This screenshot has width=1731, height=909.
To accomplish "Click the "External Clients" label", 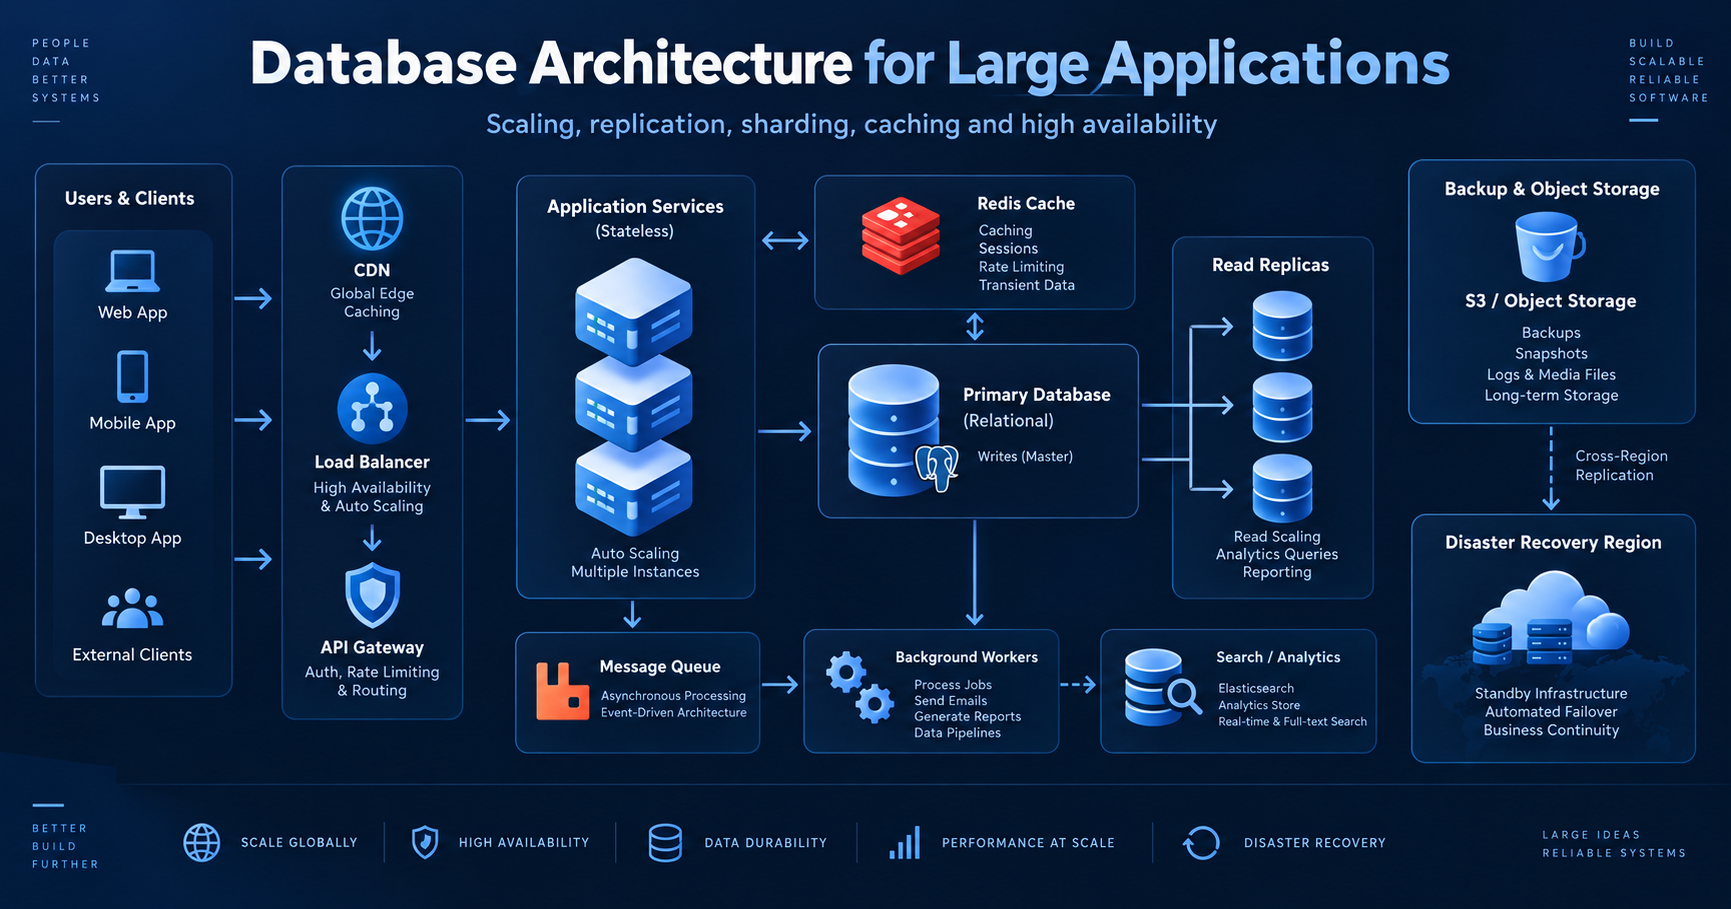I will pos(132,655).
